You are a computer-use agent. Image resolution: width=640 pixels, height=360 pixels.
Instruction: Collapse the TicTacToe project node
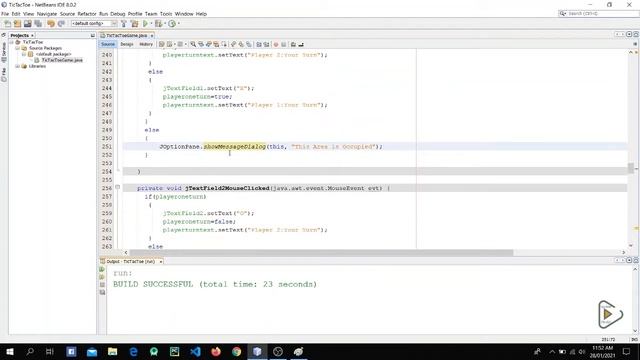(11, 42)
